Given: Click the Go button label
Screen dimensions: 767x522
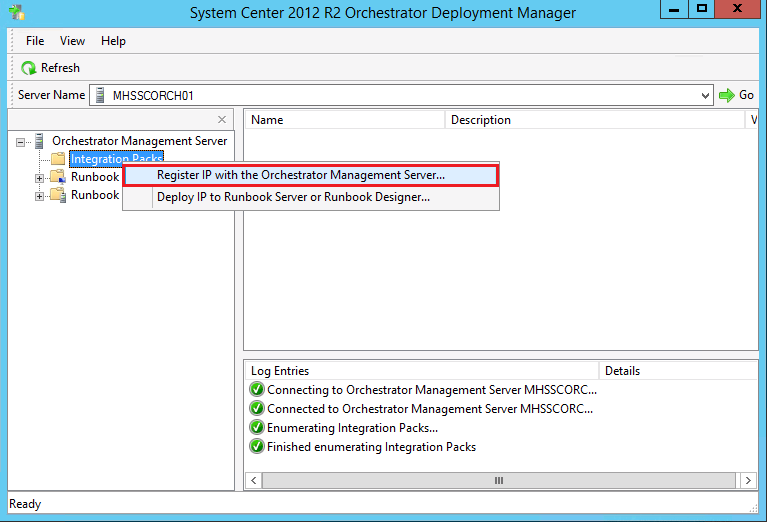Looking at the screenshot, I should point(746,95).
